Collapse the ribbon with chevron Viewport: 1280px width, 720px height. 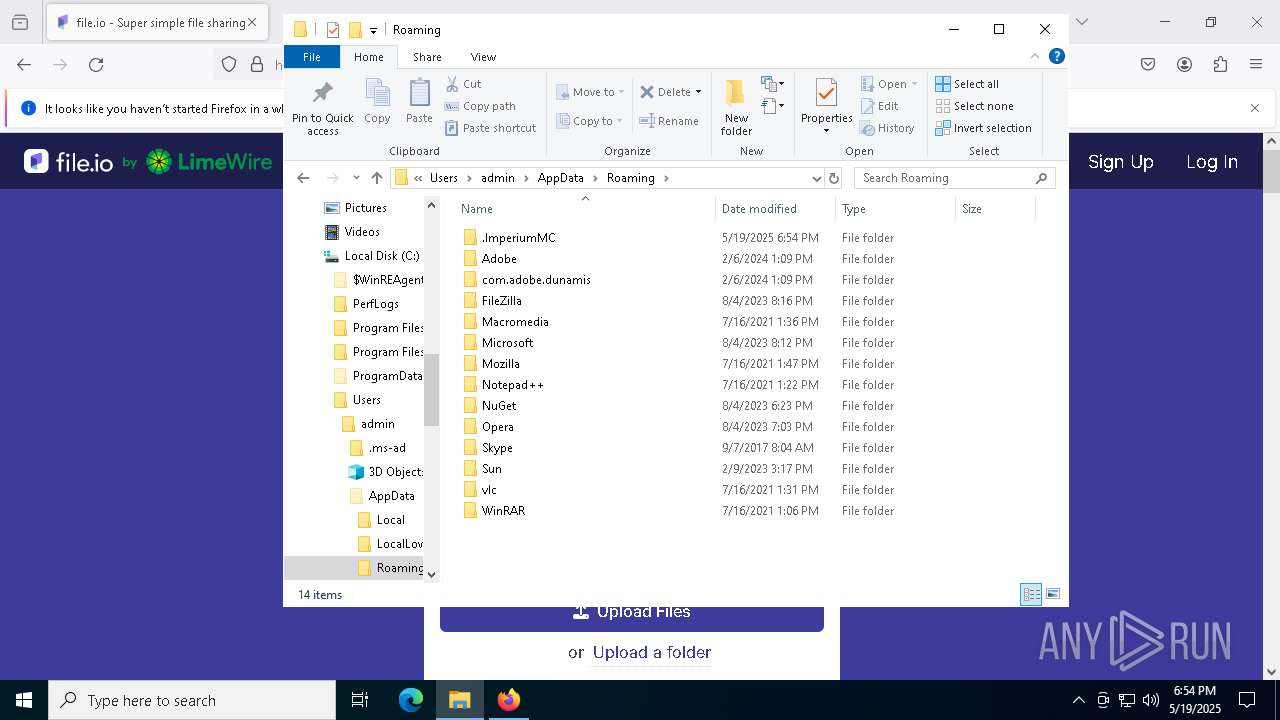(x=1035, y=57)
